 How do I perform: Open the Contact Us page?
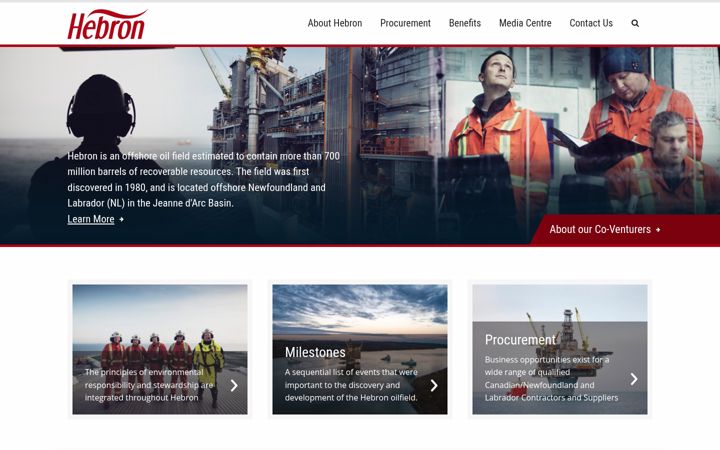591,23
